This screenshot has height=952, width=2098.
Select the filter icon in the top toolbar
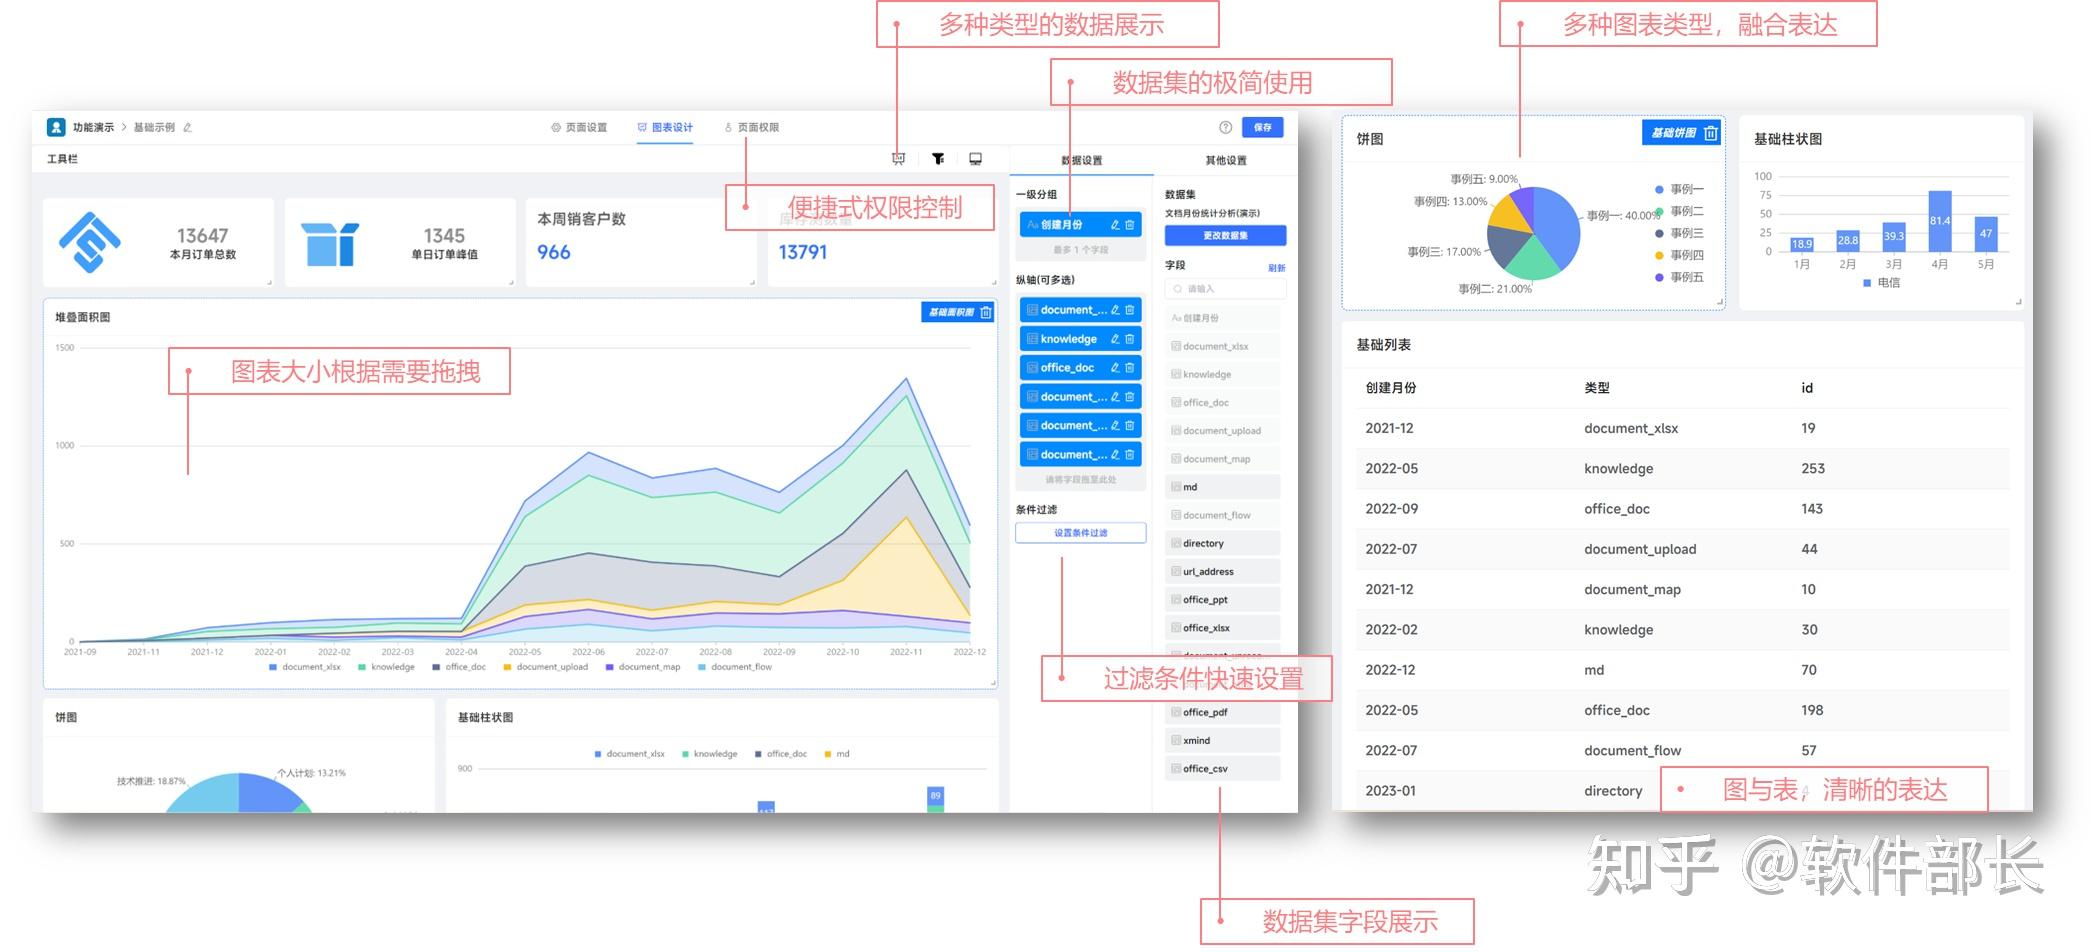(x=937, y=158)
